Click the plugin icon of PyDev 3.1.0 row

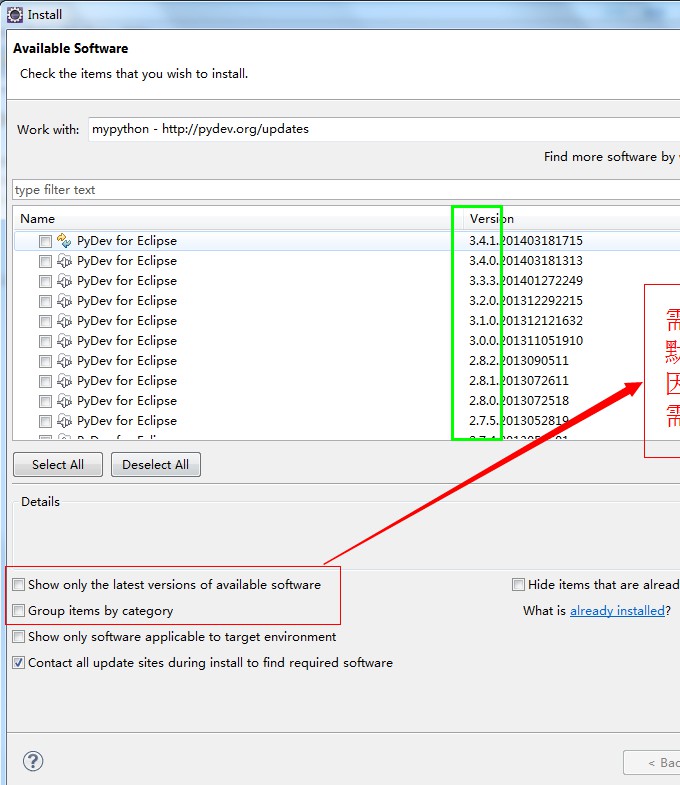click(64, 321)
